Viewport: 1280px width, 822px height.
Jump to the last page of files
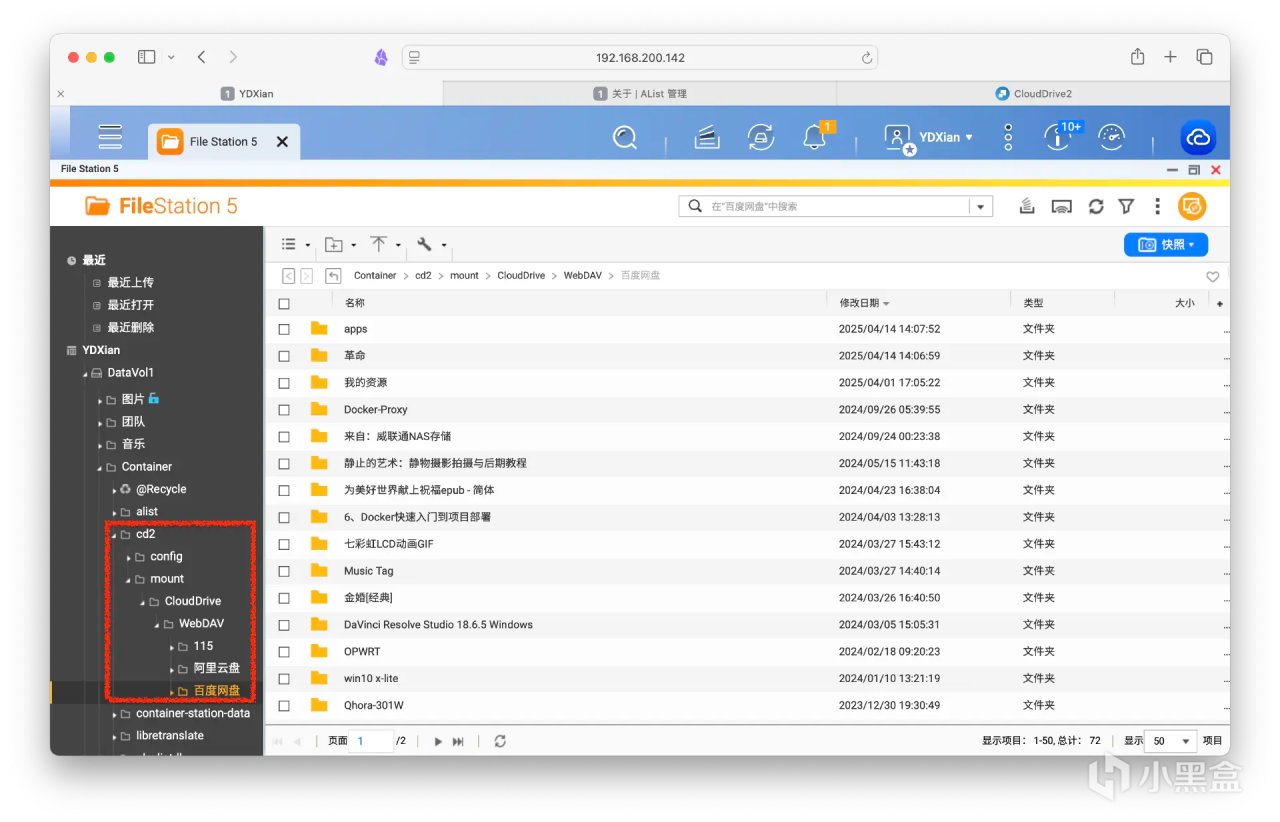coord(458,741)
